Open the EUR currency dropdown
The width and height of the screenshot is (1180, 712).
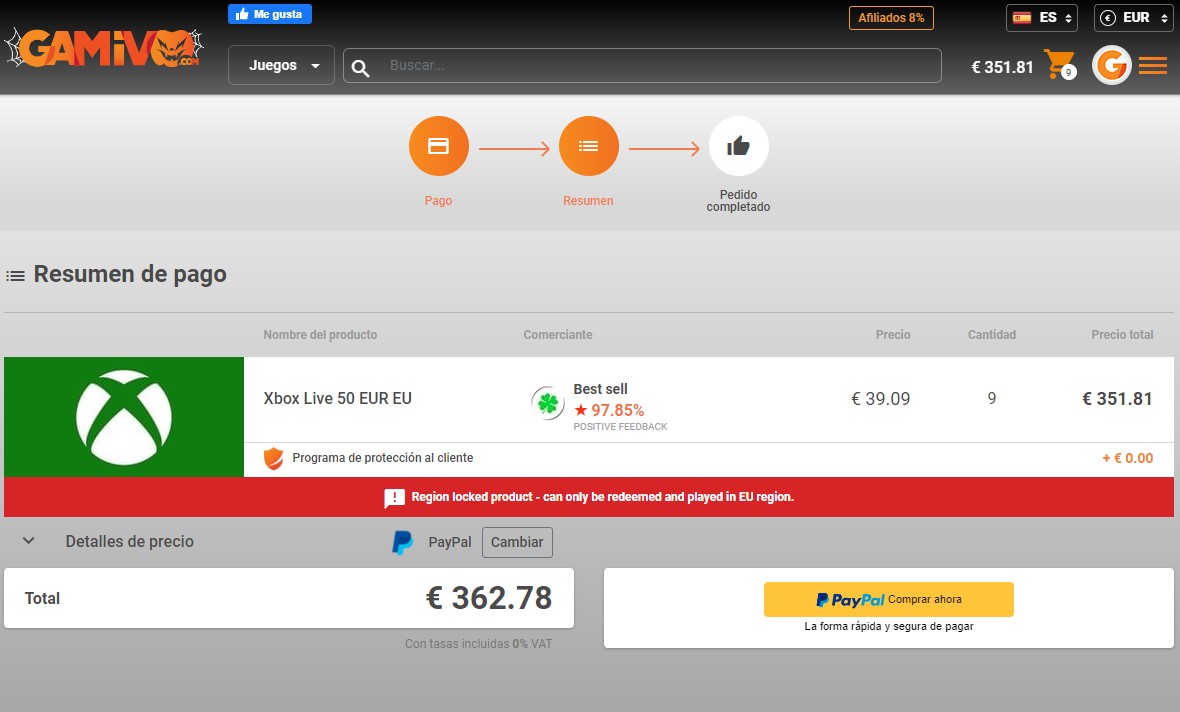[1133, 18]
